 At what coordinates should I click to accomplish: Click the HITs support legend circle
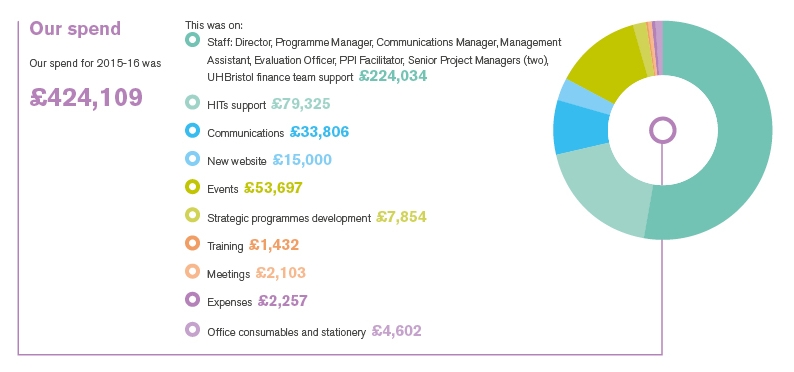pos(192,103)
